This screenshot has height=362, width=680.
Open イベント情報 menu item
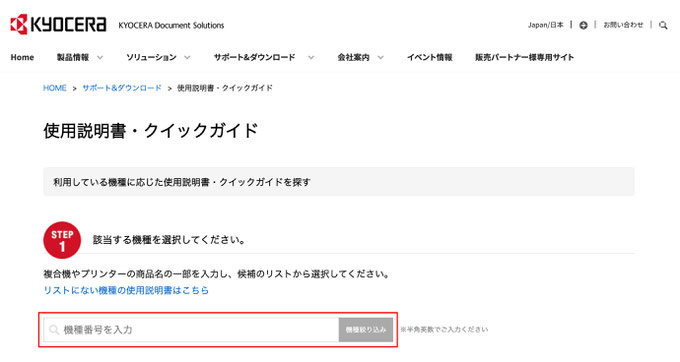[430, 57]
